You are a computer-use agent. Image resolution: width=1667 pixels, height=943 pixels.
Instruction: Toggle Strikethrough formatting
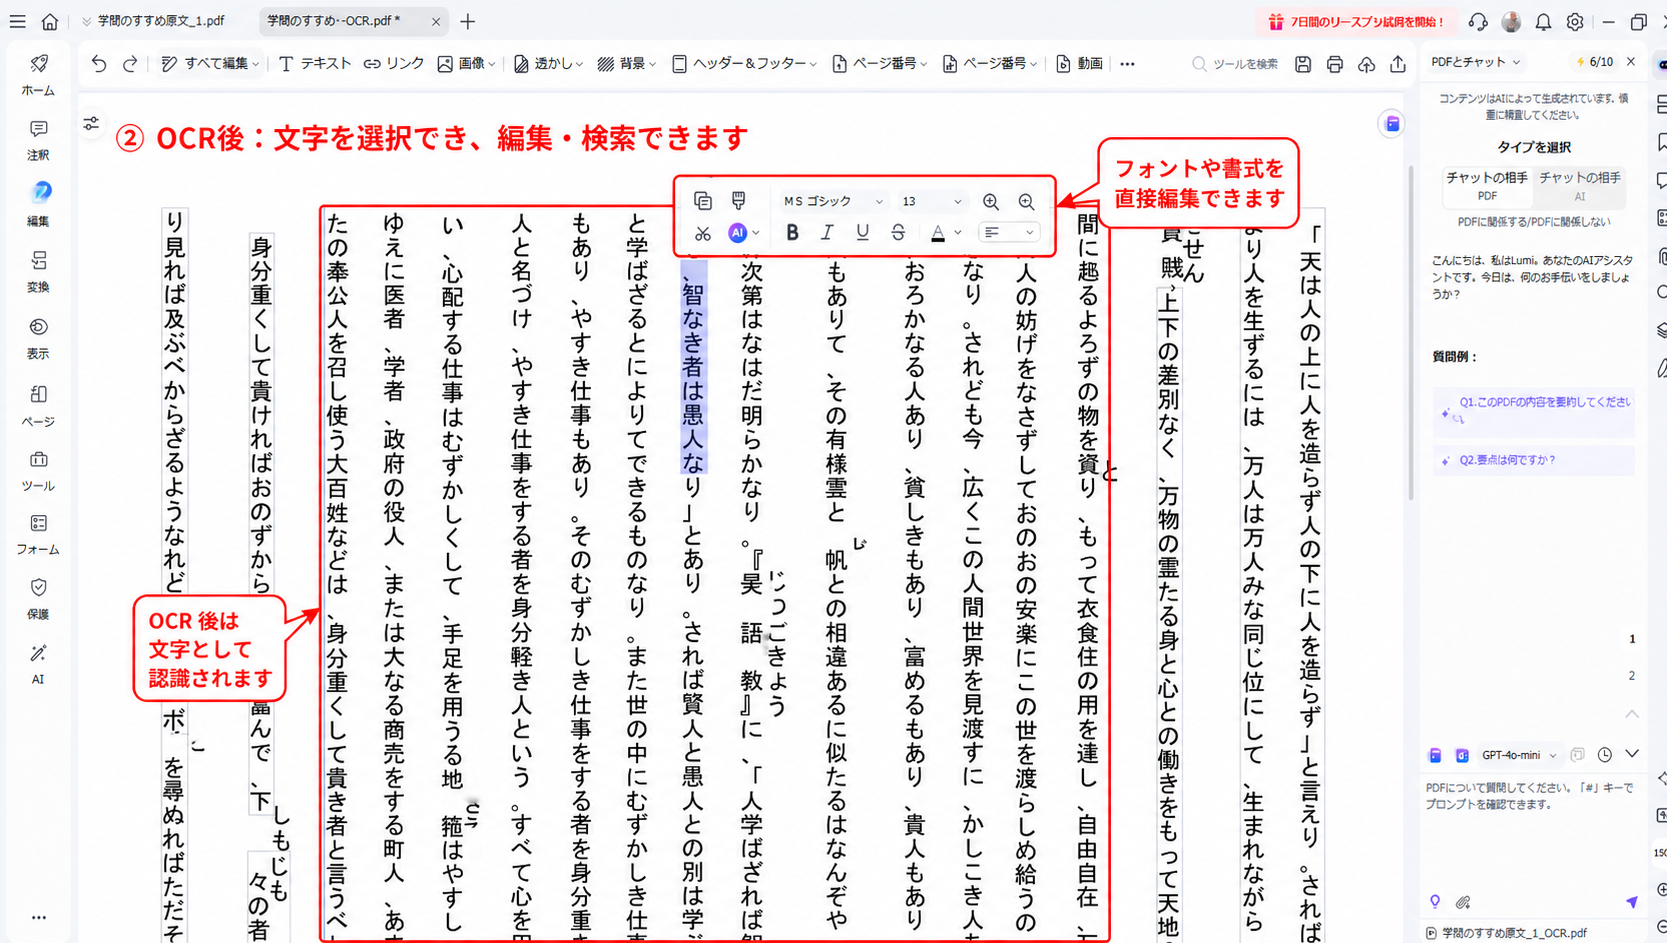tap(898, 233)
